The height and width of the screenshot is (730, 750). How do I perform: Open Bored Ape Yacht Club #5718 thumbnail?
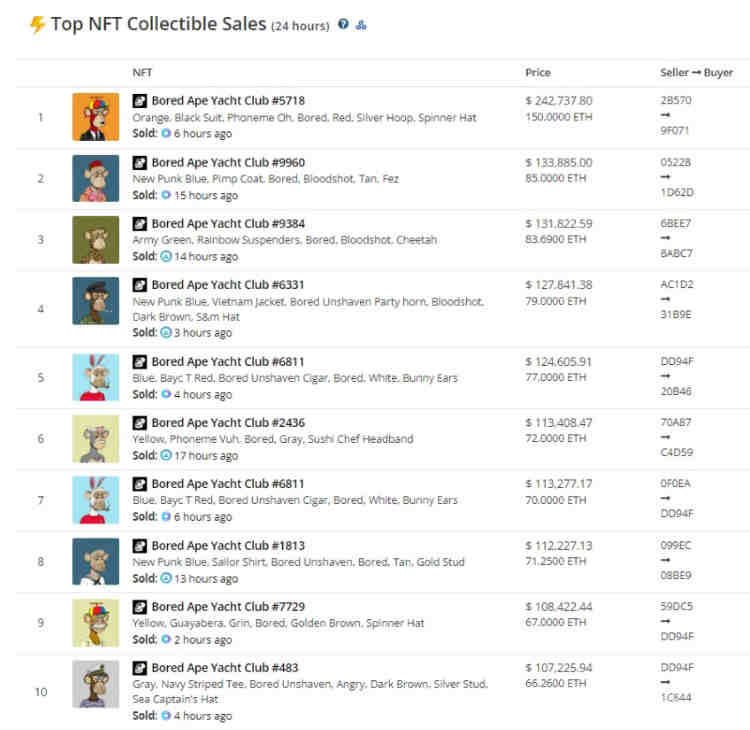tap(96, 117)
